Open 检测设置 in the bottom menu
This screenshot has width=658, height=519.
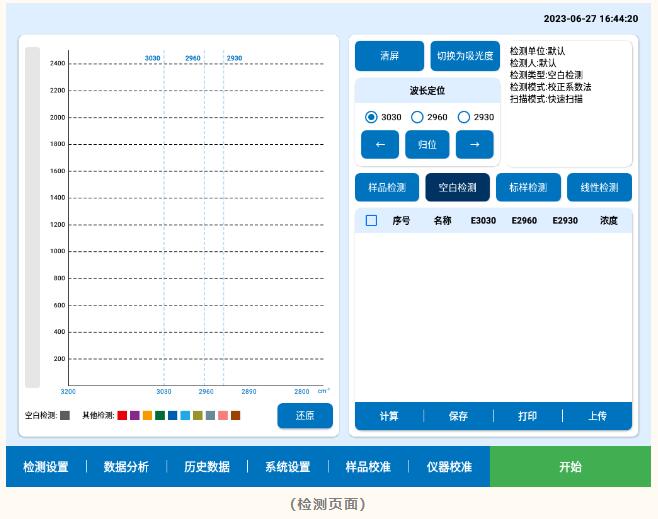pyautogui.click(x=46, y=467)
